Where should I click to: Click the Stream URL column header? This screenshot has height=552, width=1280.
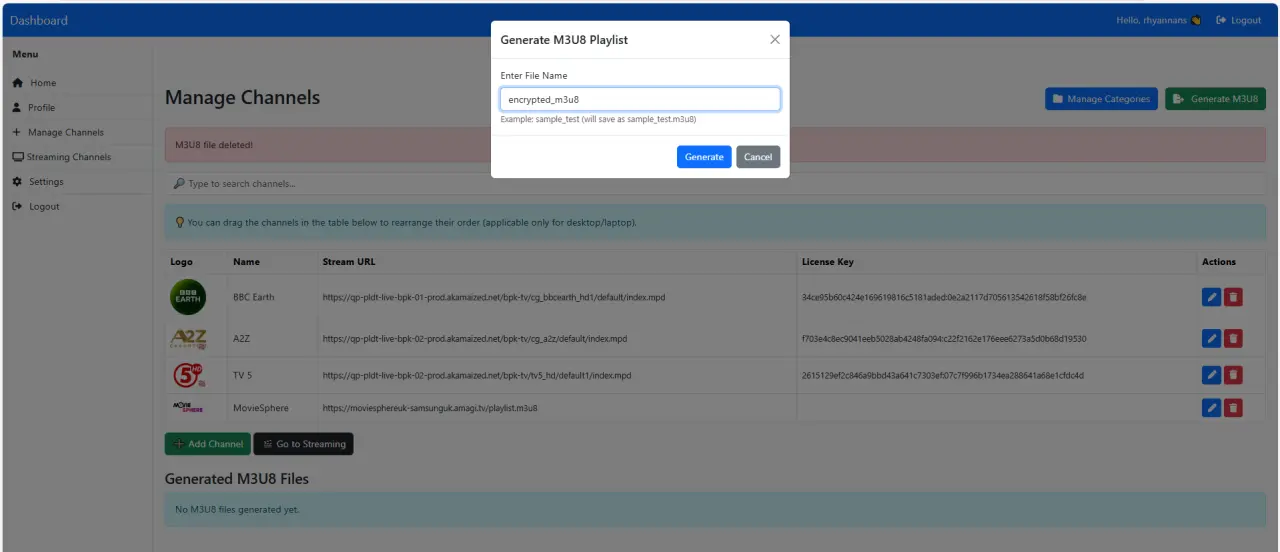click(x=349, y=262)
